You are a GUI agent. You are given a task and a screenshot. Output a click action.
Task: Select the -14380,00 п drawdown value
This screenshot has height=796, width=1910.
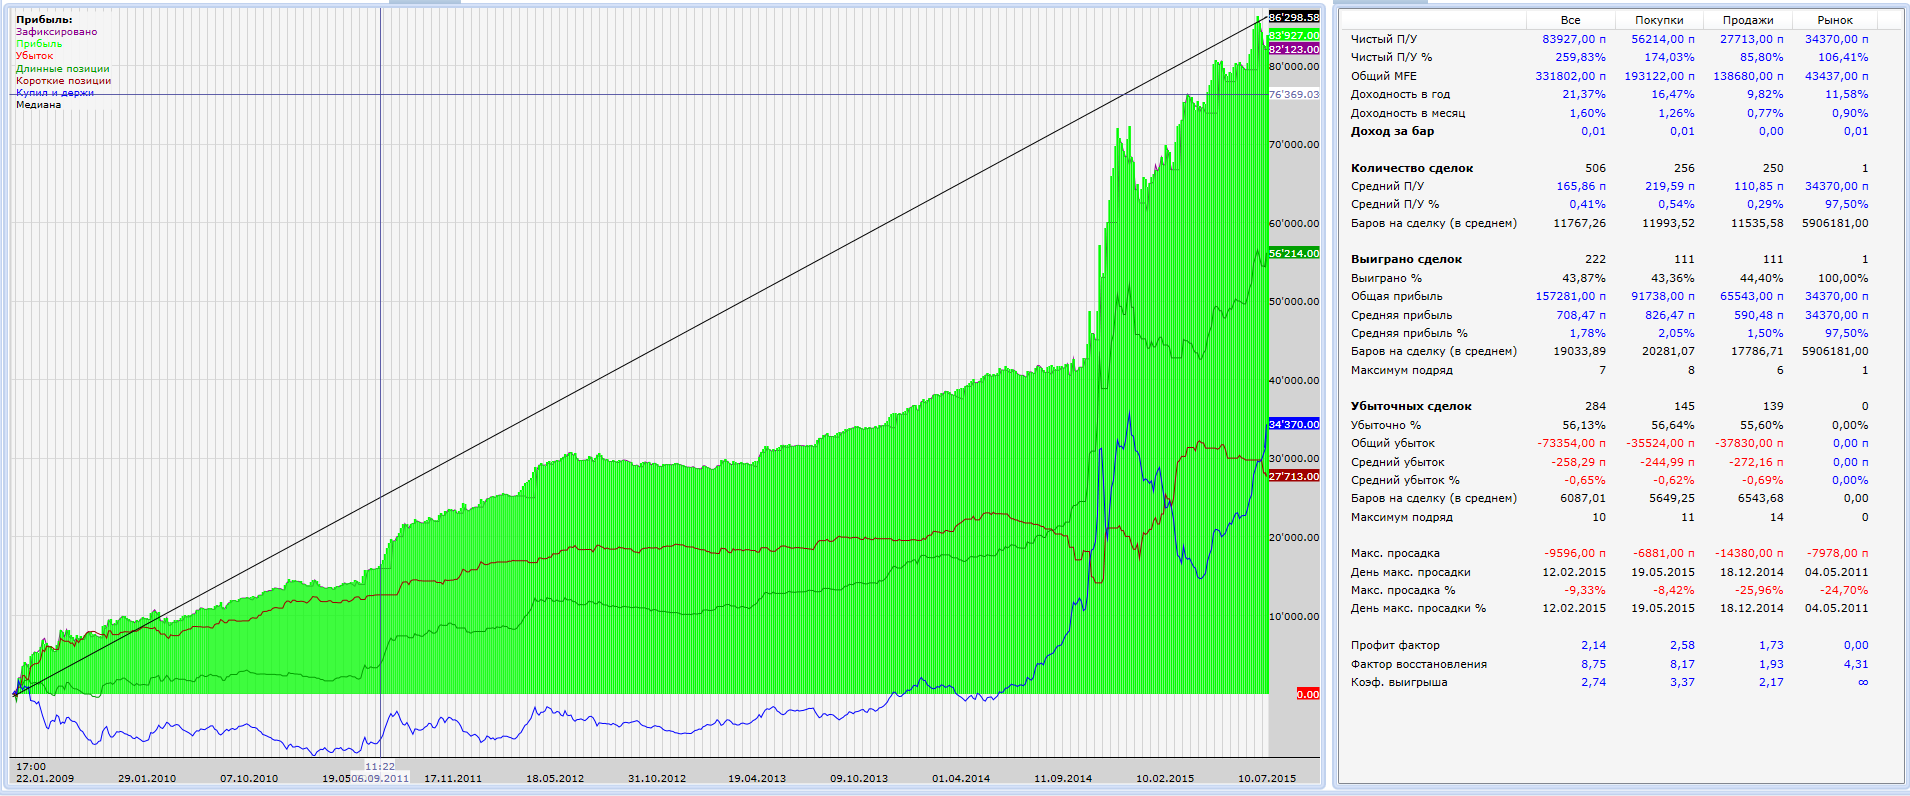[1750, 553]
